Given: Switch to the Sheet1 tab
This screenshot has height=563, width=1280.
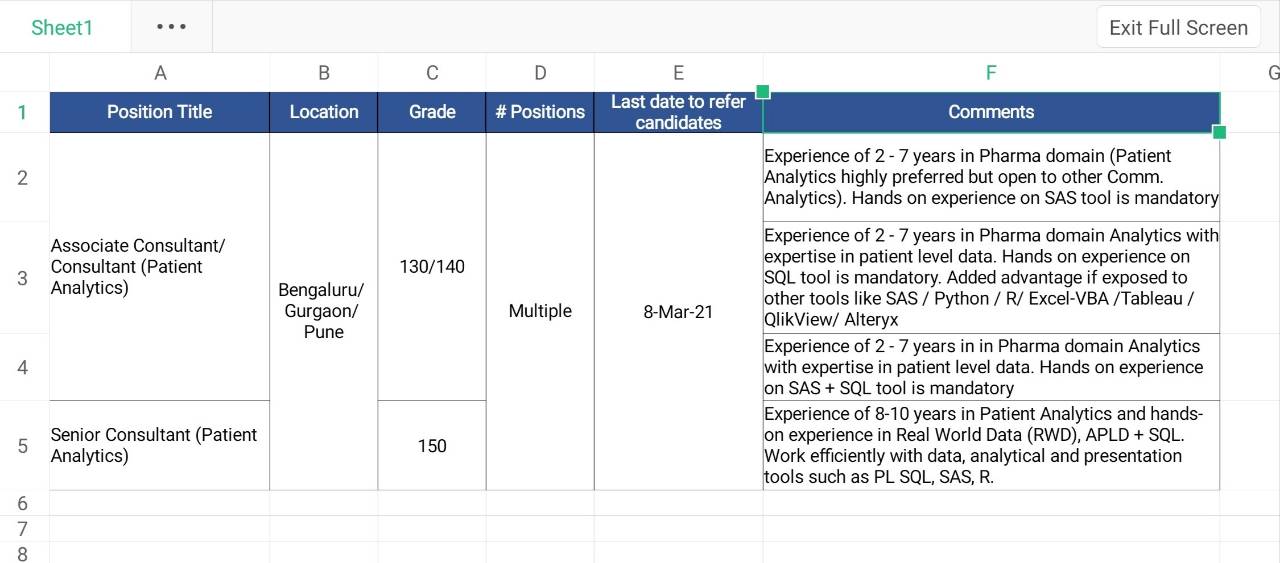Looking at the screenshot, I should click(62, 27).
